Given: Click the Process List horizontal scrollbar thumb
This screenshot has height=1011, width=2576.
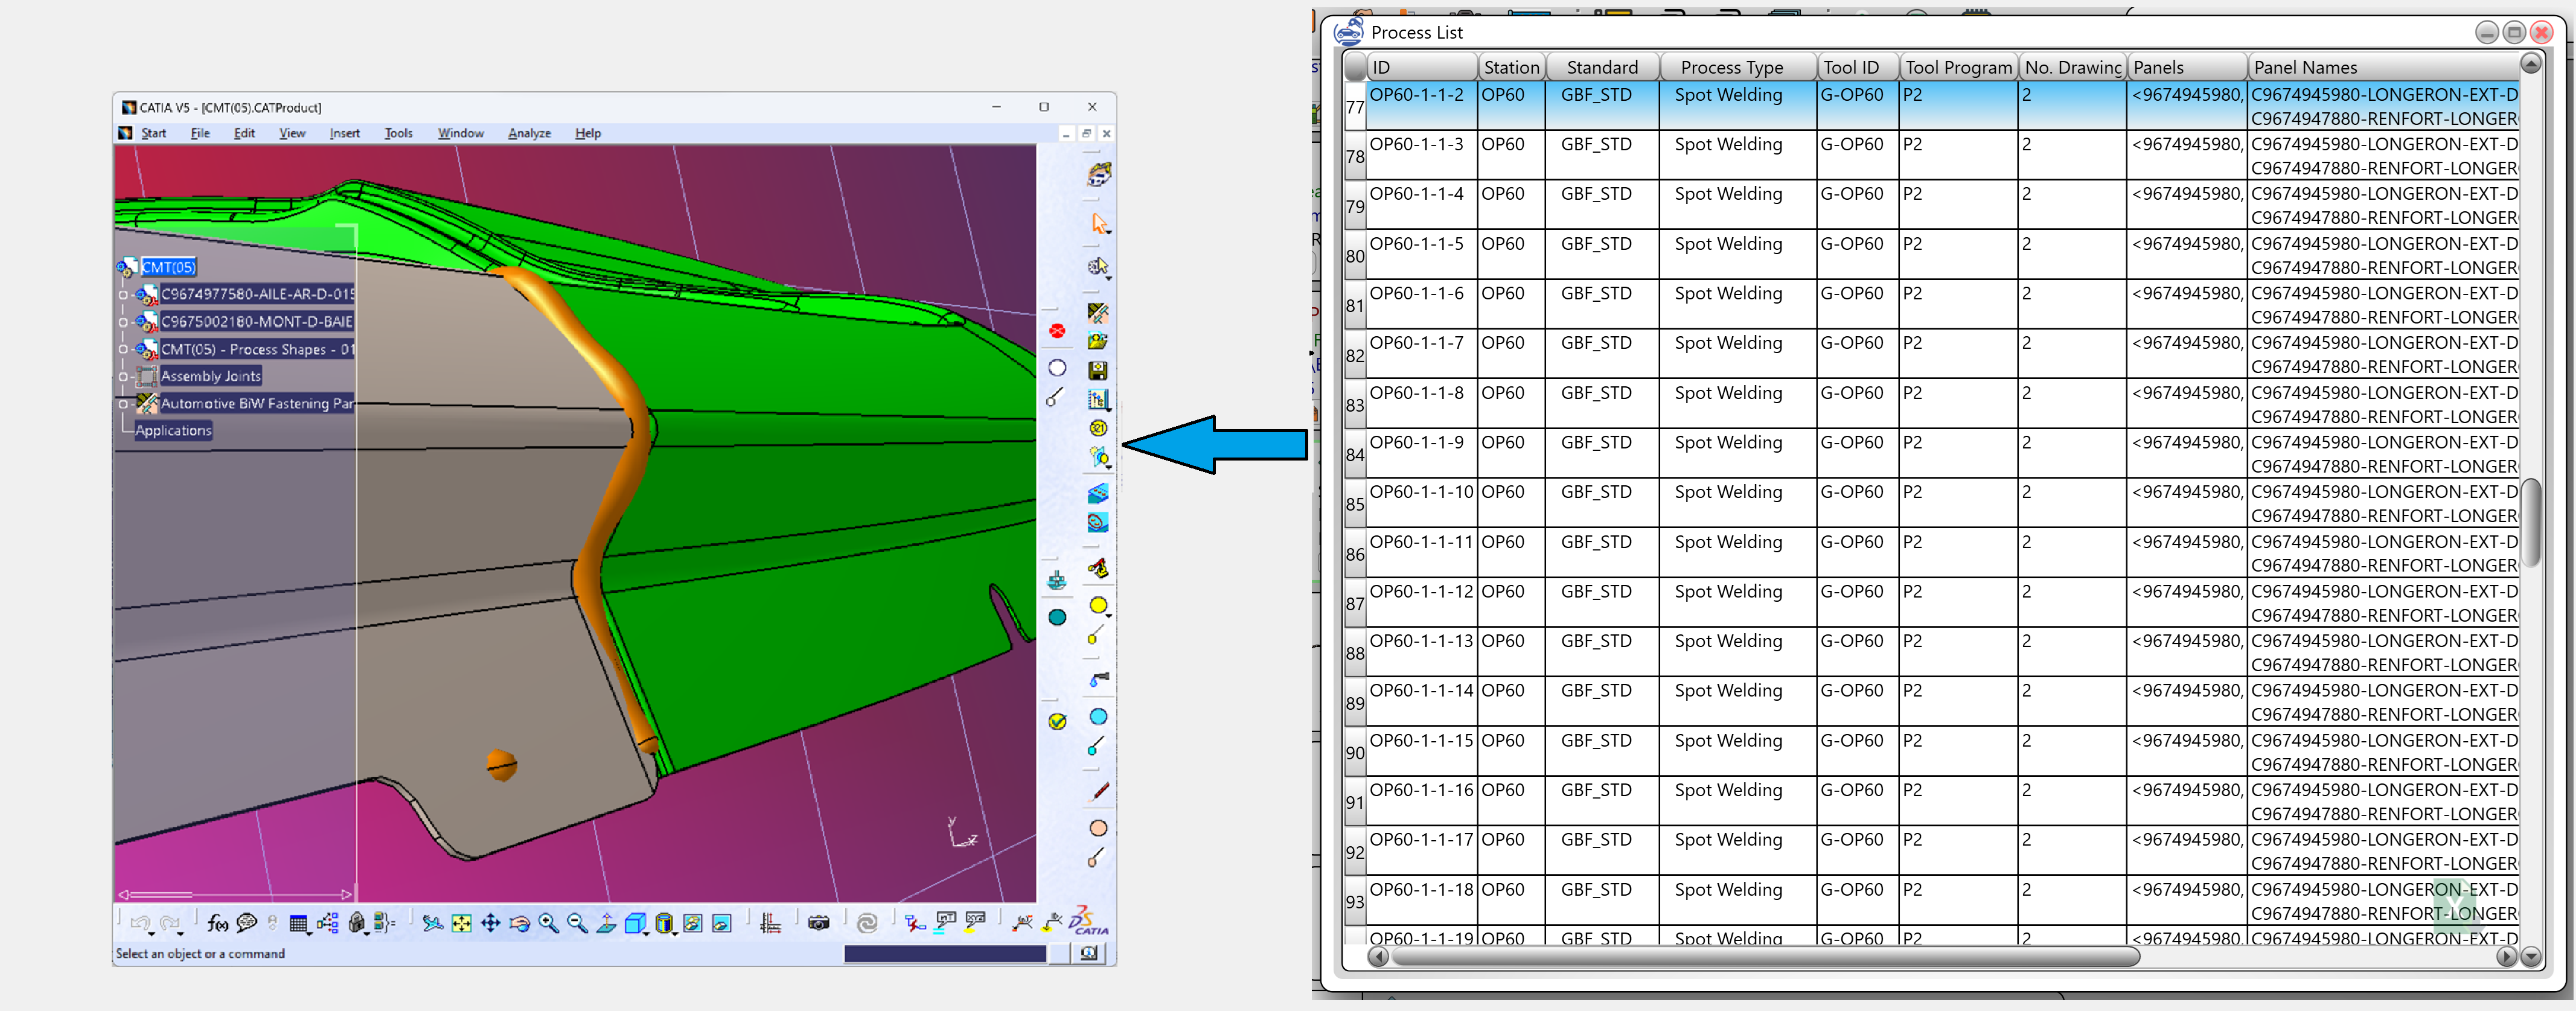Looking at the screenshot, I should (1765, 956).
